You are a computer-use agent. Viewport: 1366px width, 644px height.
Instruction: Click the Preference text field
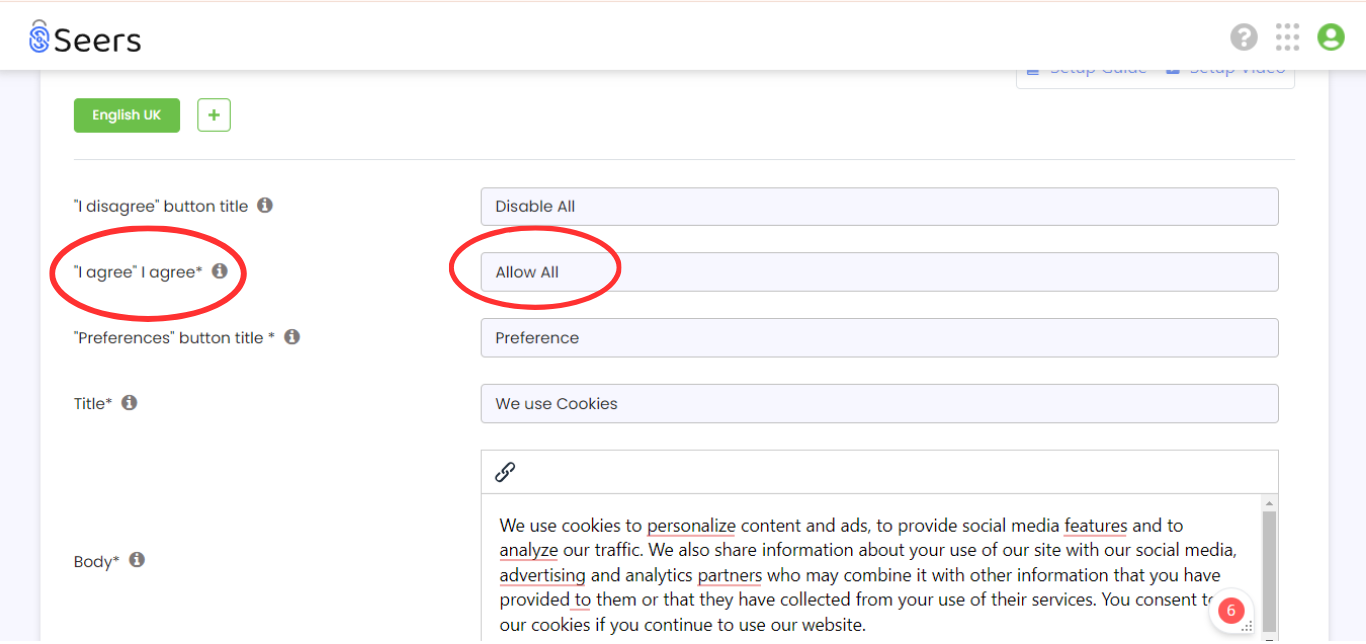click(x=879, y=338)
